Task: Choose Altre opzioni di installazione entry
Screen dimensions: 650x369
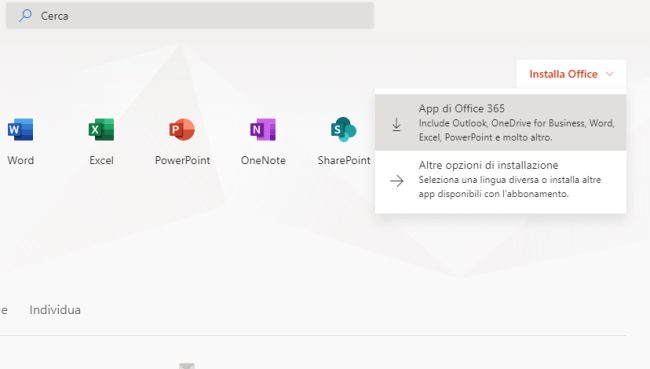Action: 500,179
